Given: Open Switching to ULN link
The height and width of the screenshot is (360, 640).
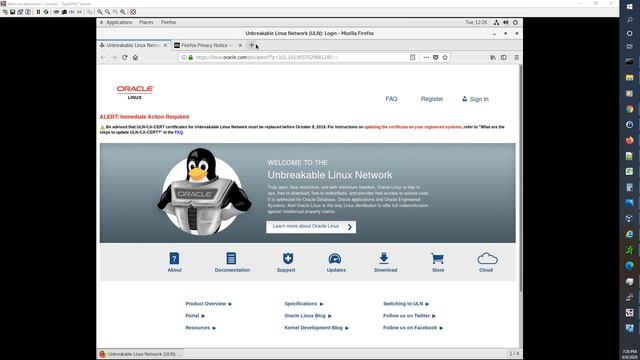Looking at the screenshot, I should click(x=406, y=304).
